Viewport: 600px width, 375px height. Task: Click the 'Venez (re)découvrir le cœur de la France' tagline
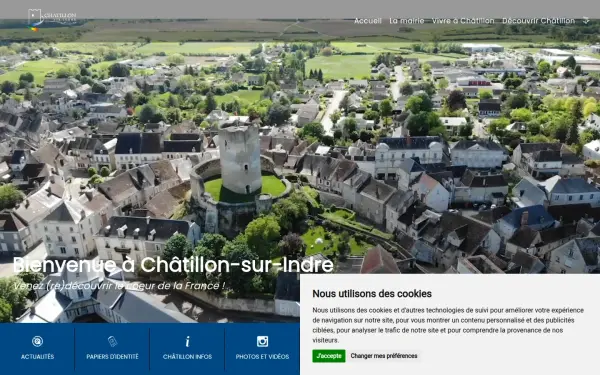[x=119, y=286]
